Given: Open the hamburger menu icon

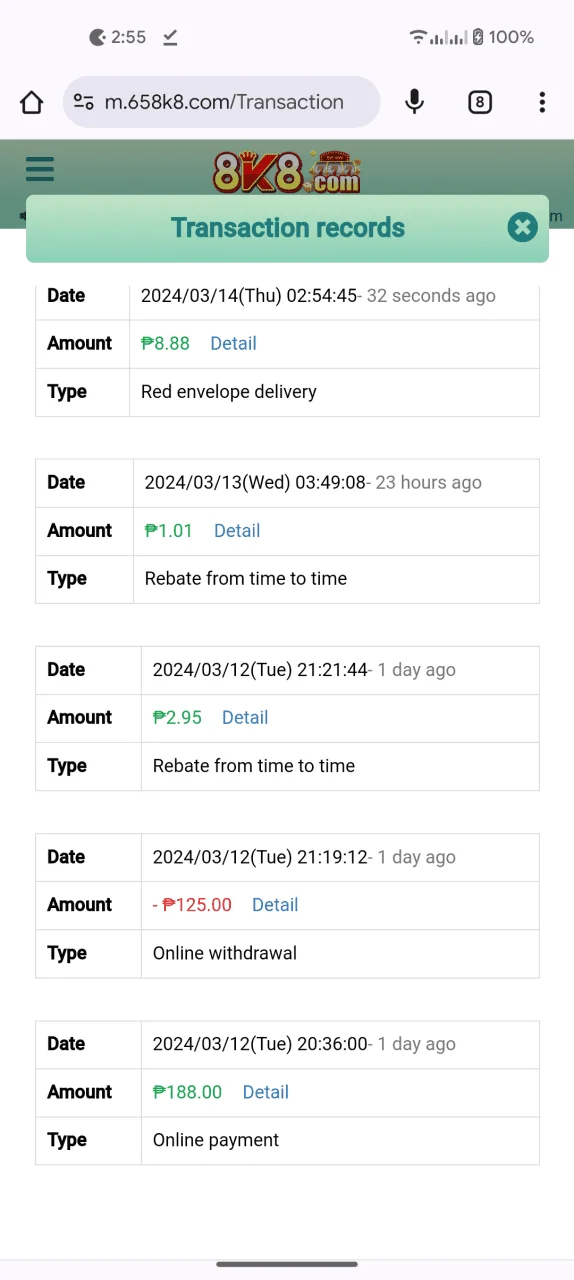Looking at the screenshot, I should tap(40, 168).
